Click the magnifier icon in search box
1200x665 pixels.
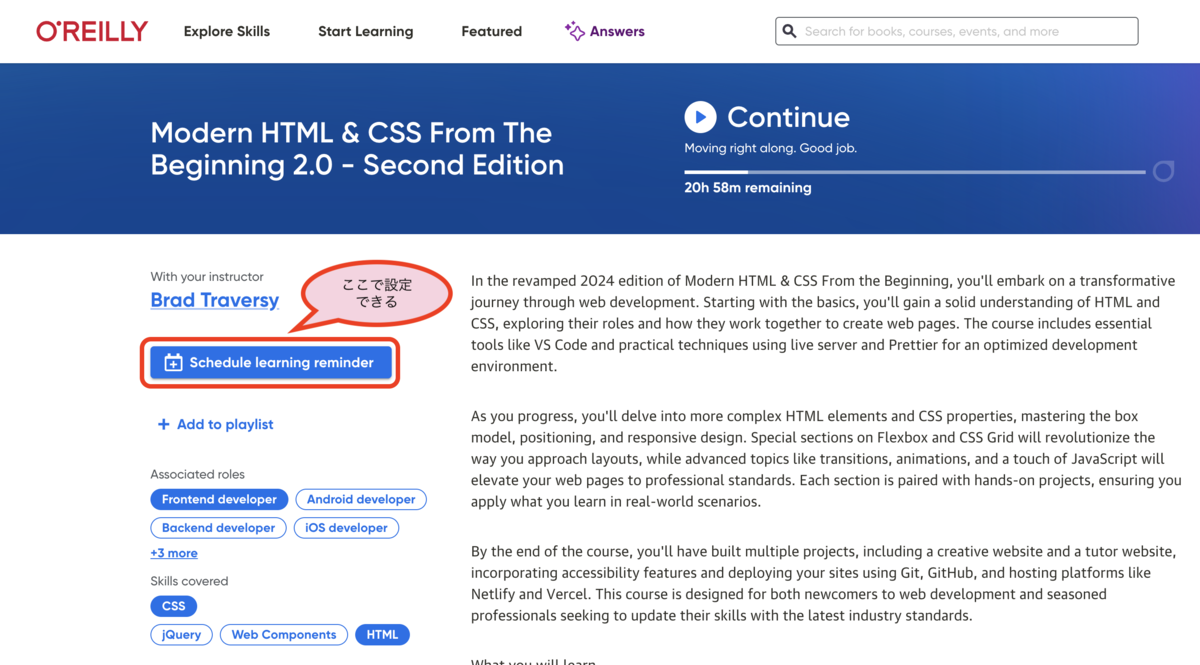[789, 31]
